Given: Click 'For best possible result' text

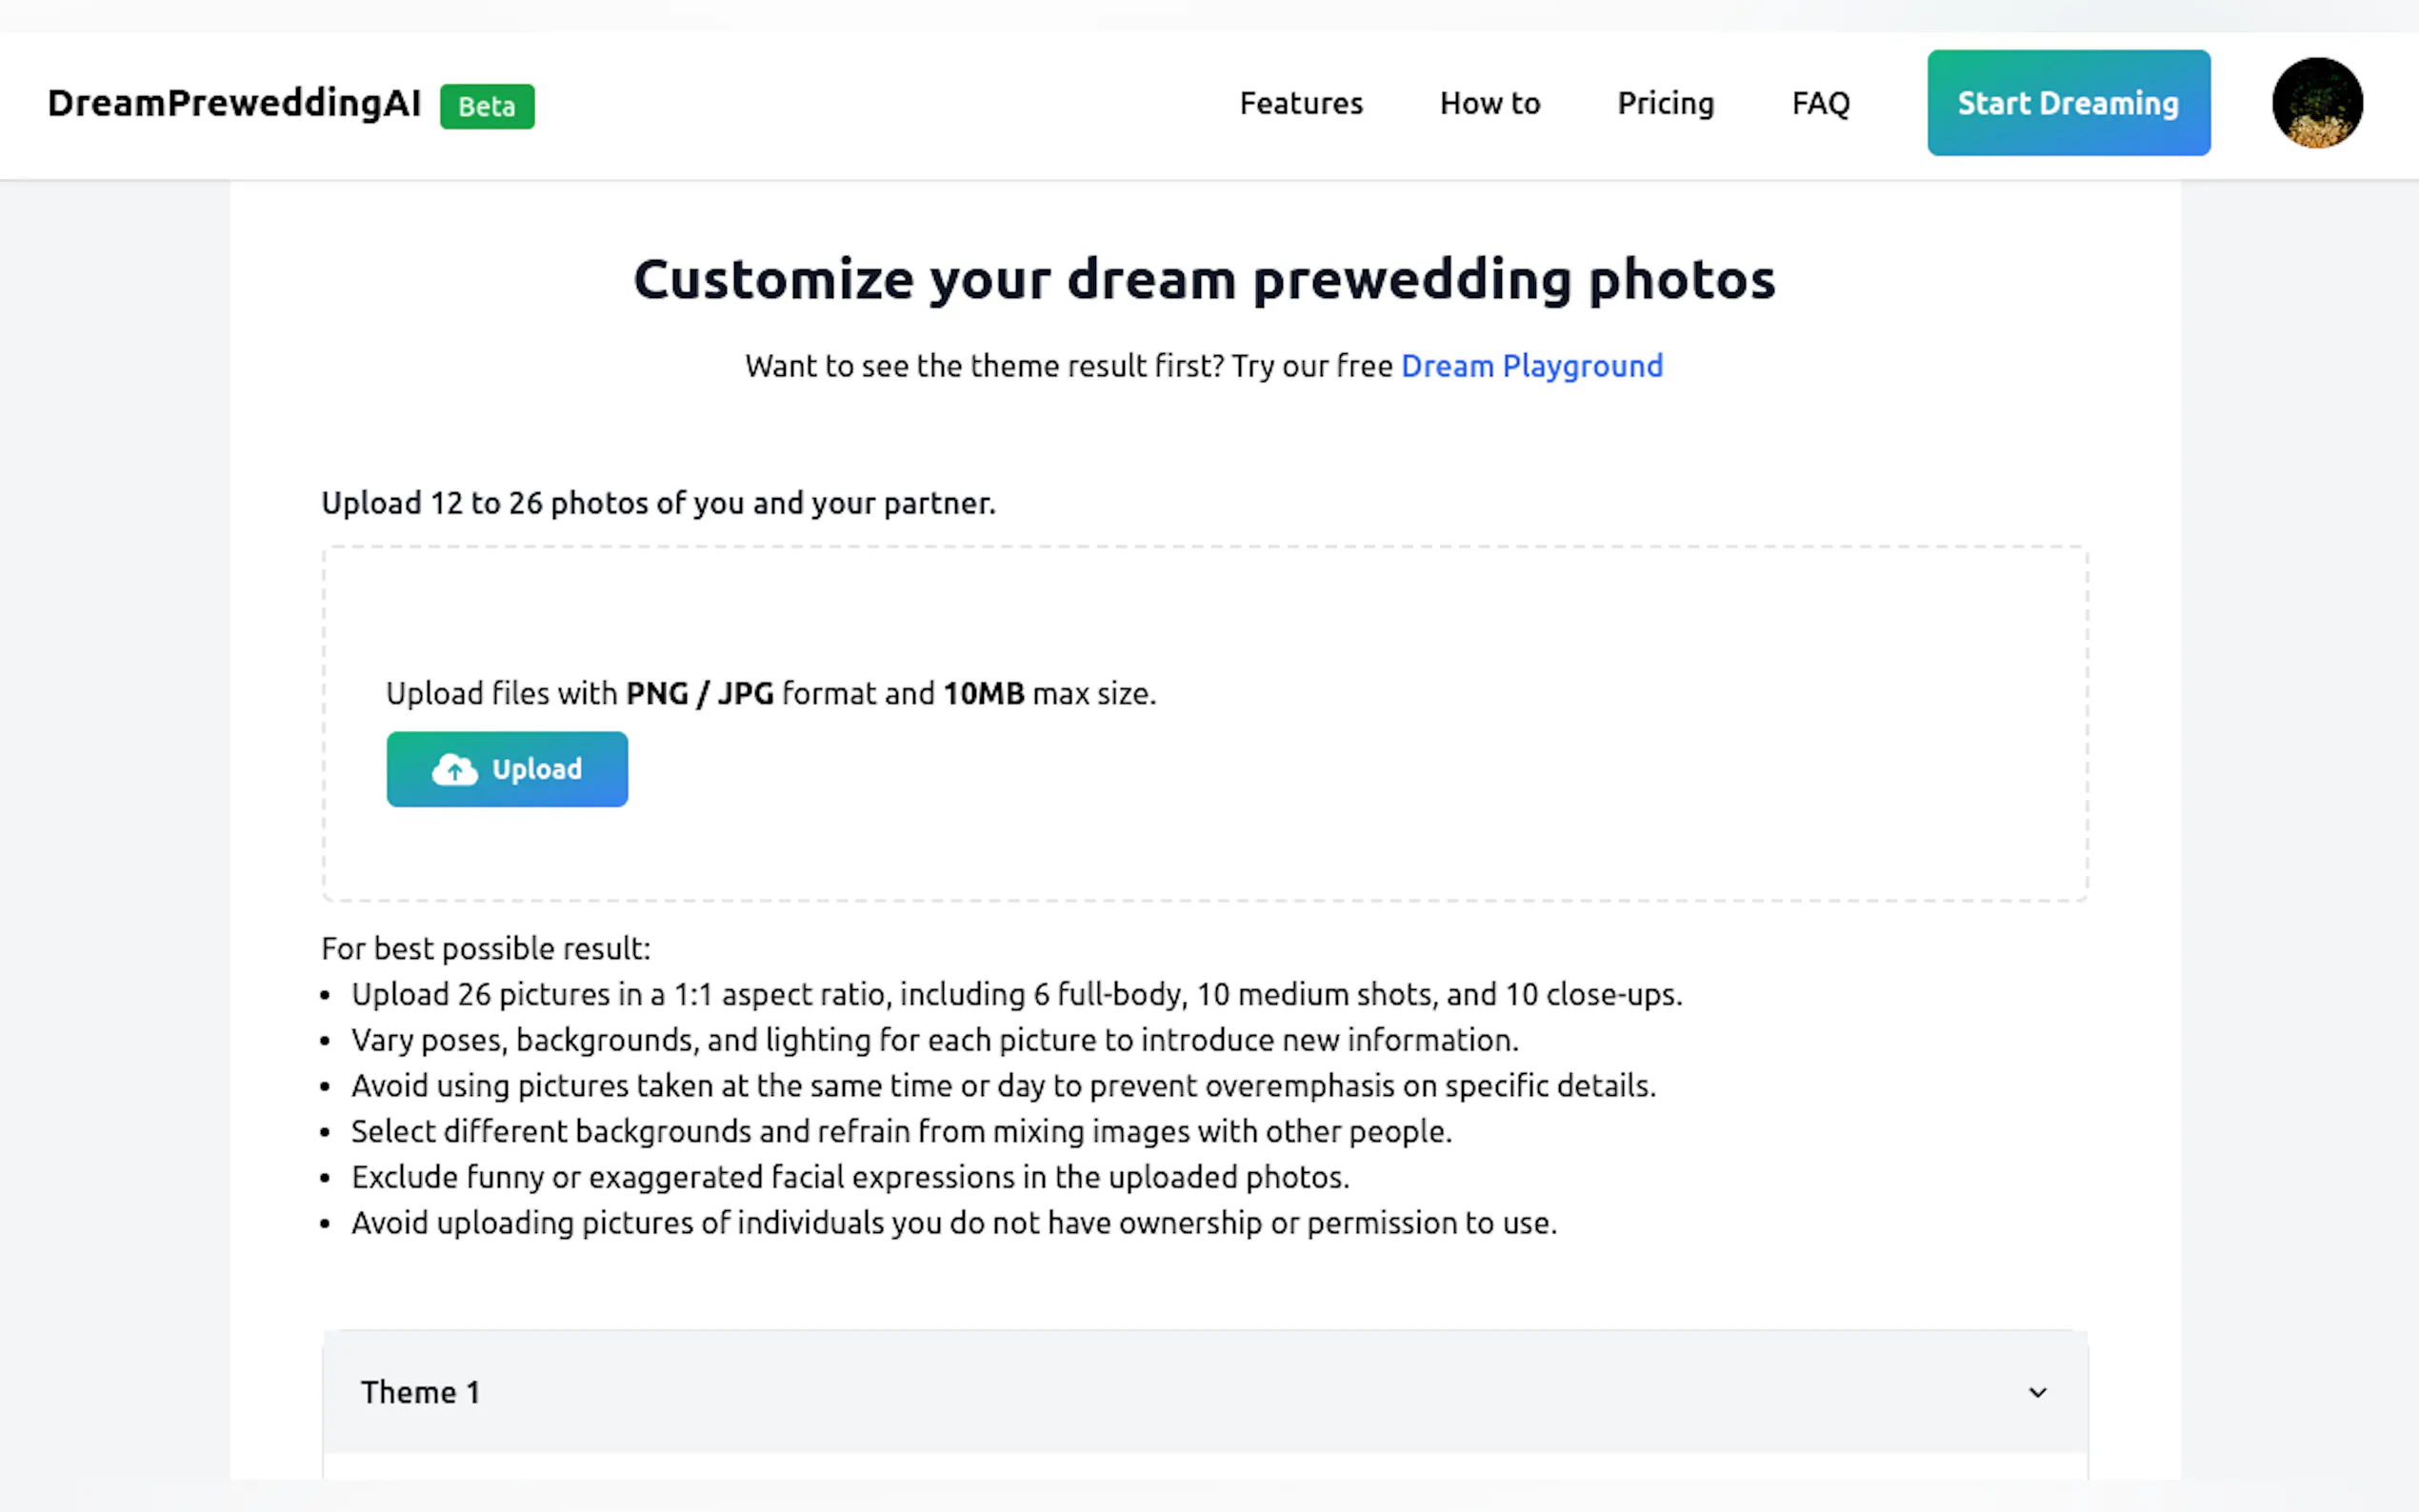Looking at the screenshot, I should coord(485,948).
